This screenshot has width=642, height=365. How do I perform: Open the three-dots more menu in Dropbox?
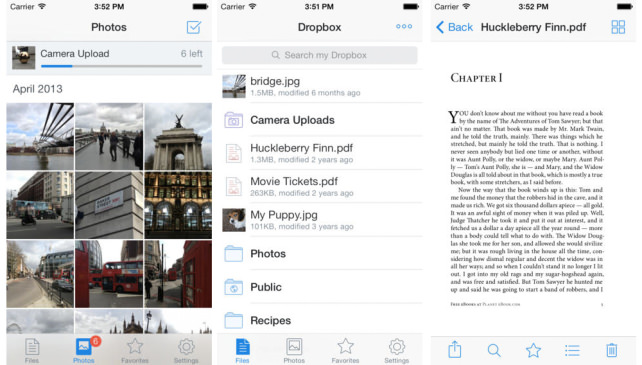click(x=404, y=27)
